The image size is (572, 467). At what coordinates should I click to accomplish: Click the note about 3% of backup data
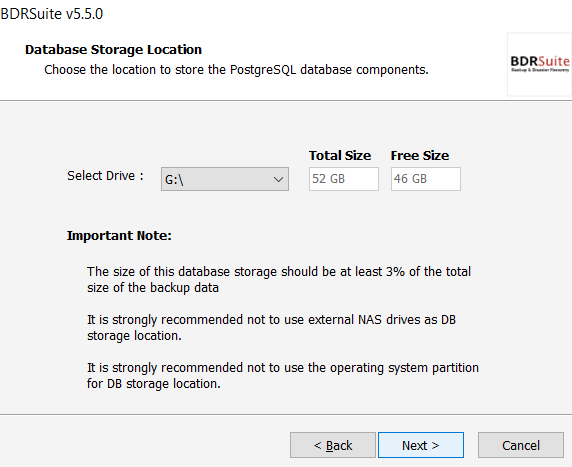(279, 279)
